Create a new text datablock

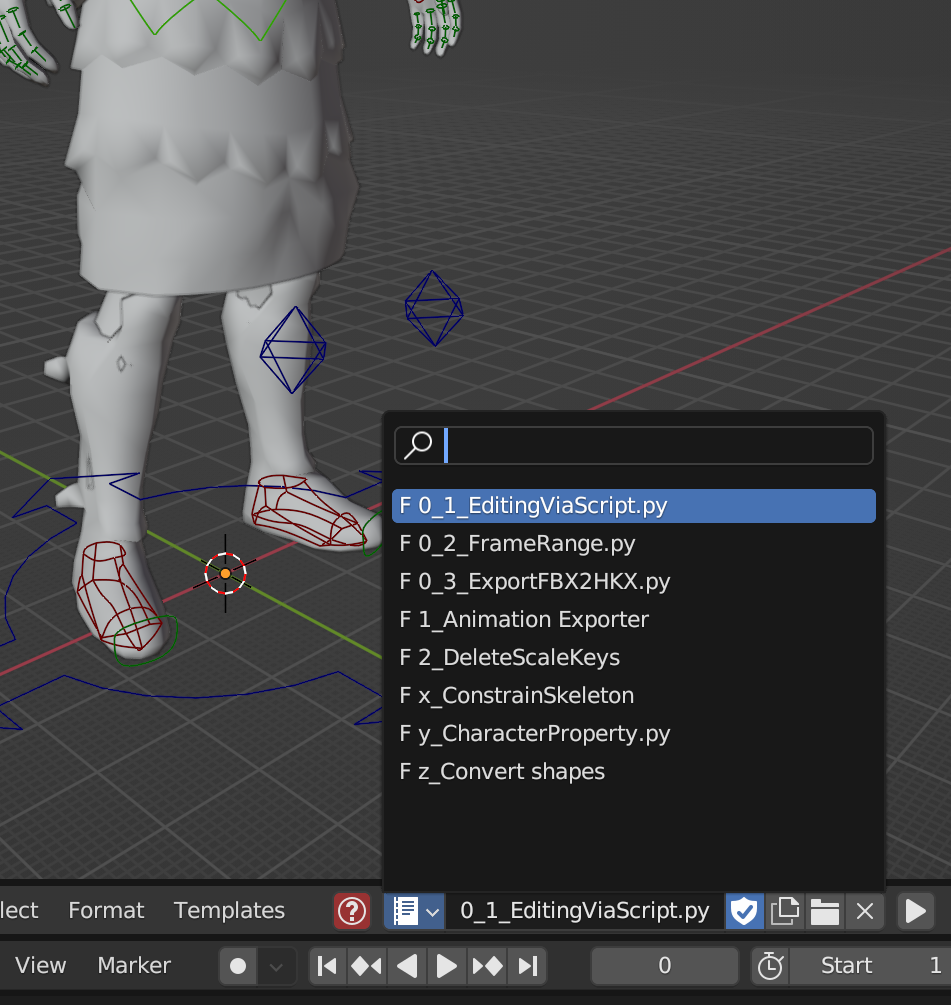785,911
